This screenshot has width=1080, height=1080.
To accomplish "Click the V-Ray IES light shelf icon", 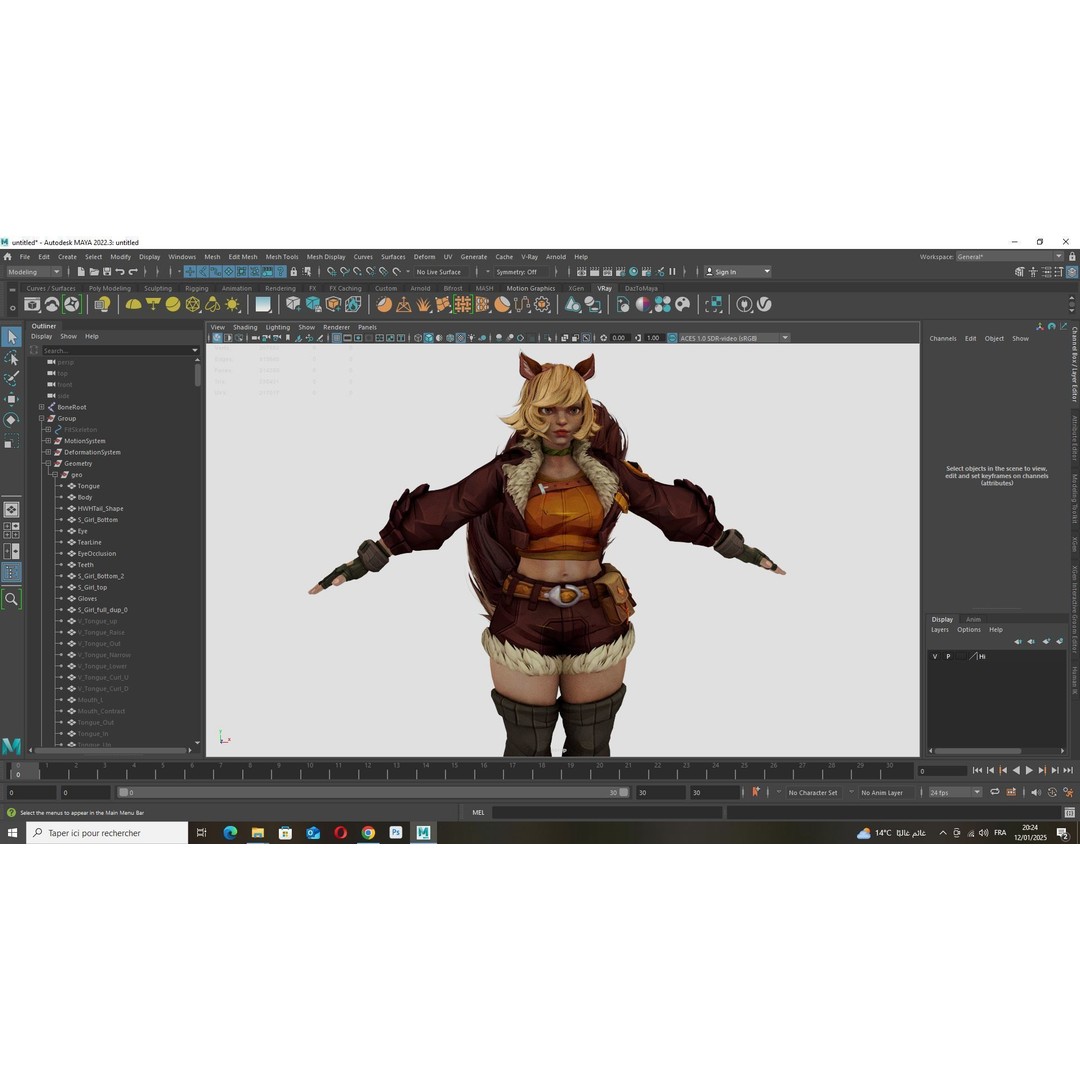I will click(x=213, y=304).
